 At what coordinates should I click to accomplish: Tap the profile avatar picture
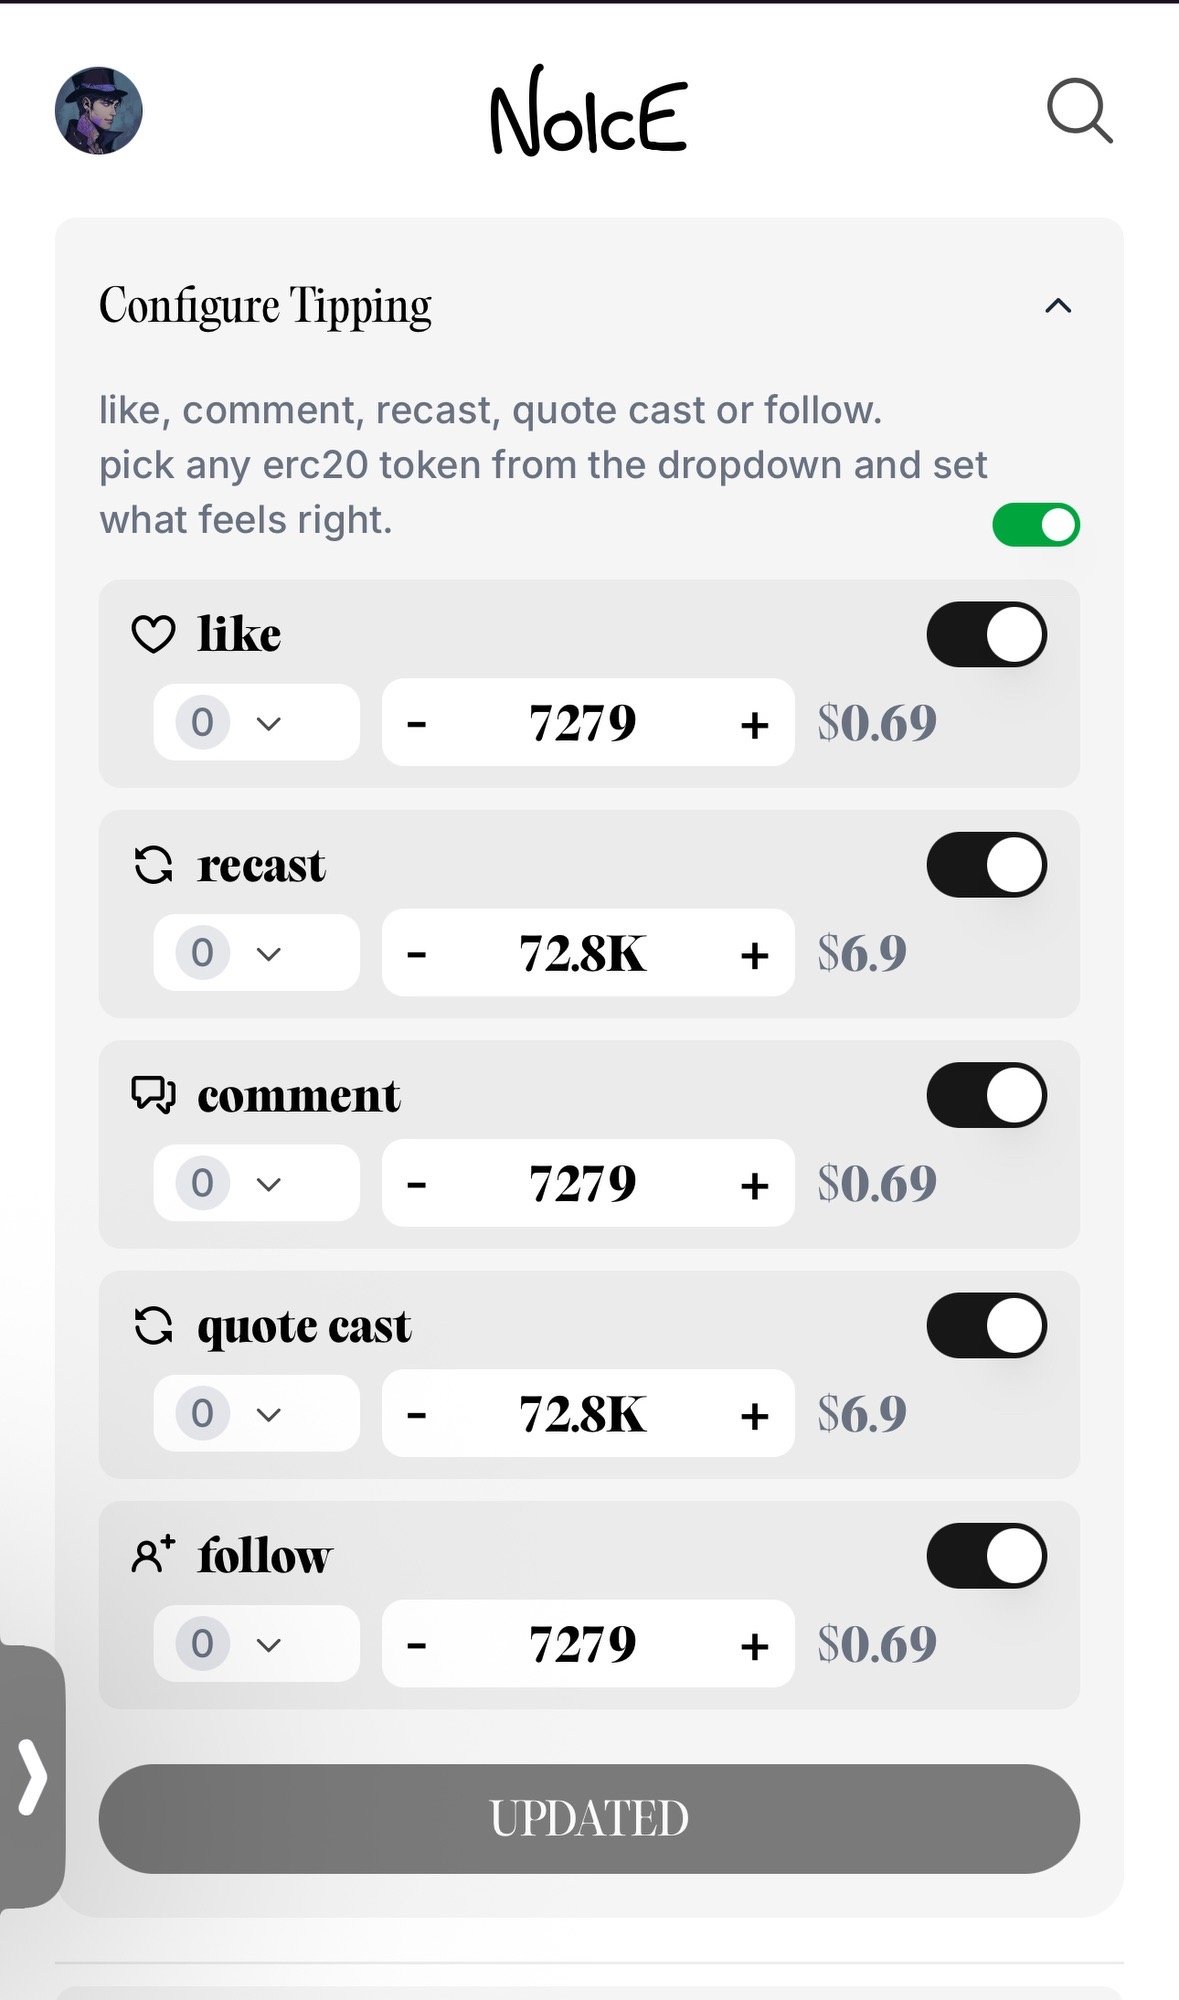coord(98,111)
